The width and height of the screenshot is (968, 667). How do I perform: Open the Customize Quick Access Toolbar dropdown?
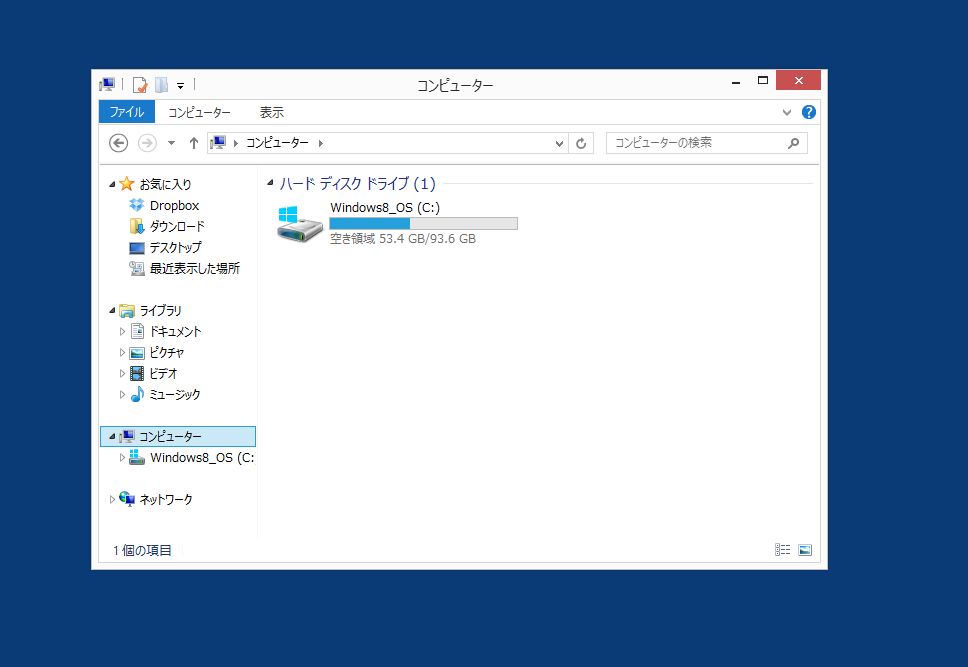tap(180, 86)
